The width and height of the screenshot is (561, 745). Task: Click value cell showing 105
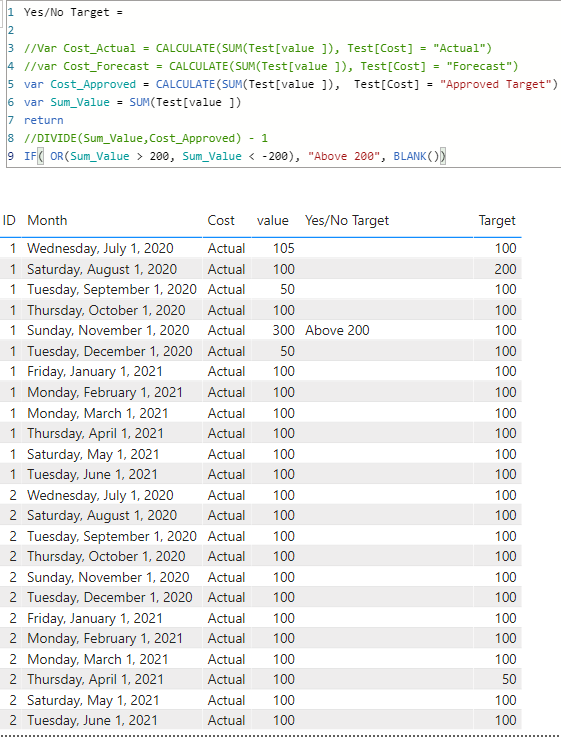click(284, 248)
